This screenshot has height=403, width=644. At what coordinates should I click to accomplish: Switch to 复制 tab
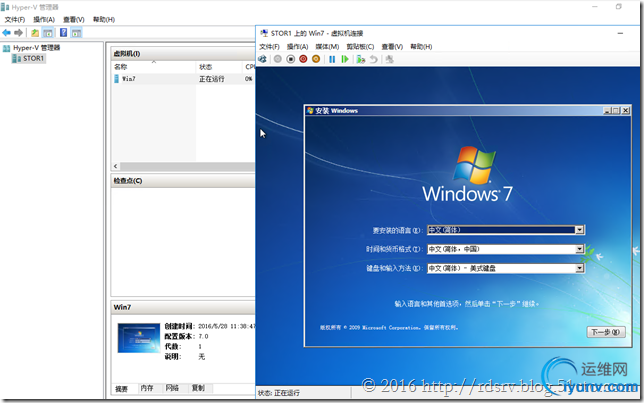click(198, 388)
